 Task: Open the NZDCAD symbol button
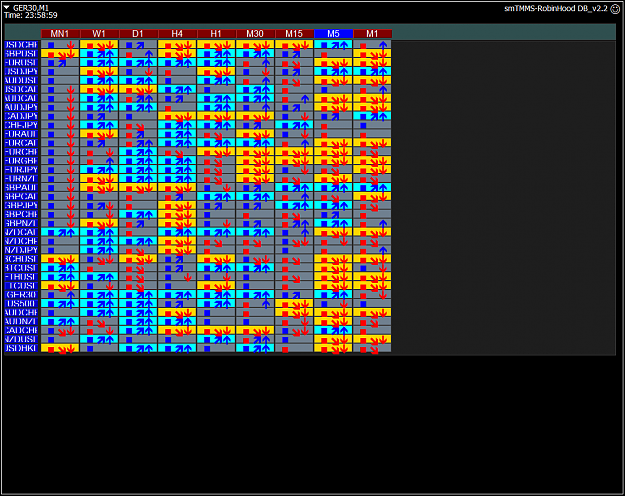(22, 232)
